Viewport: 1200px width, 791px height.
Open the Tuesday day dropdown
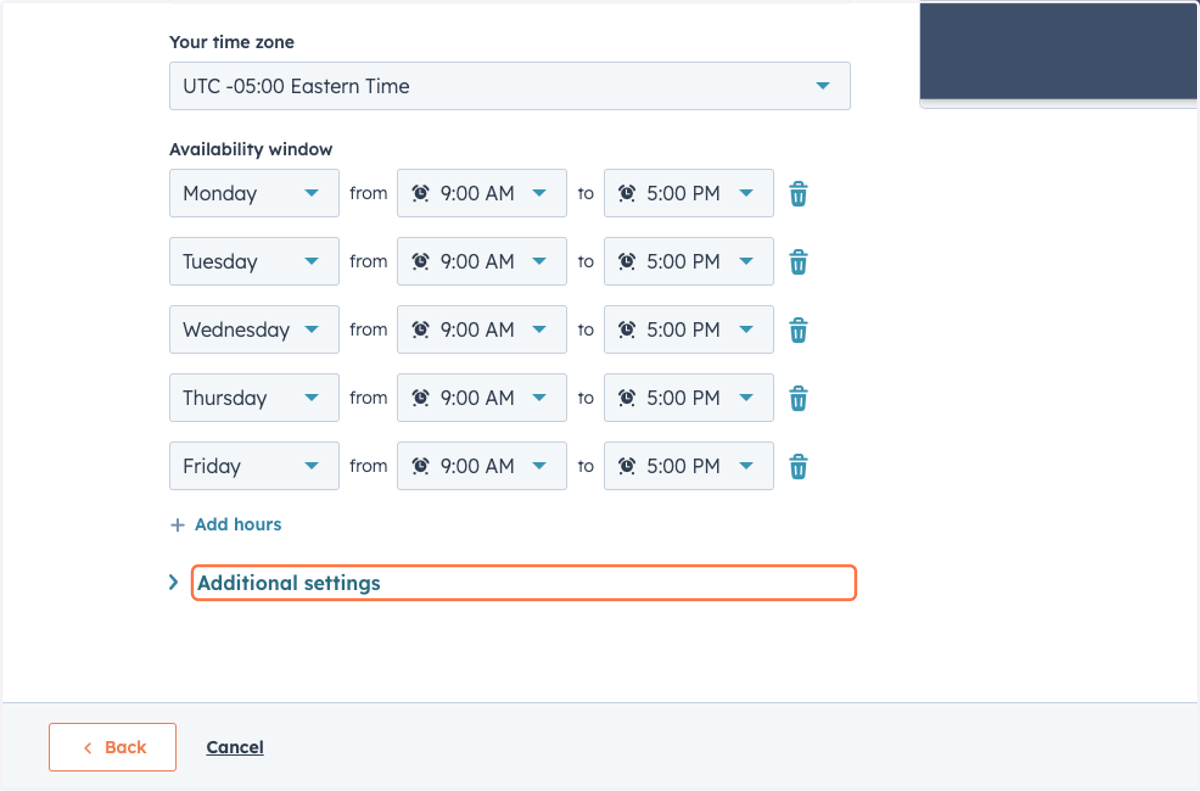tap(254, 261)
